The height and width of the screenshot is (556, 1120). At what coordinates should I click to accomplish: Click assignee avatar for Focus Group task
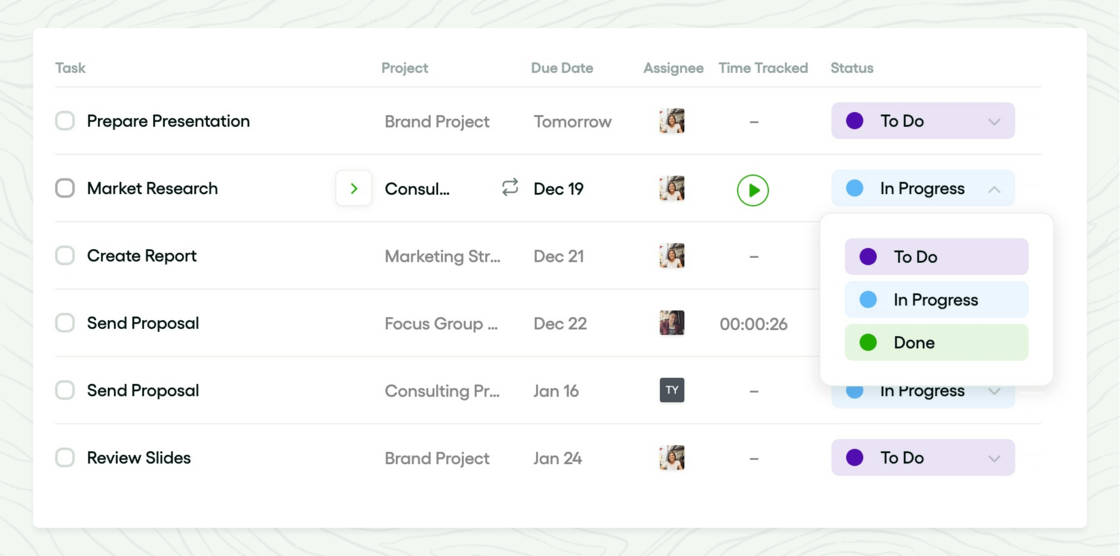click(672, 323)
